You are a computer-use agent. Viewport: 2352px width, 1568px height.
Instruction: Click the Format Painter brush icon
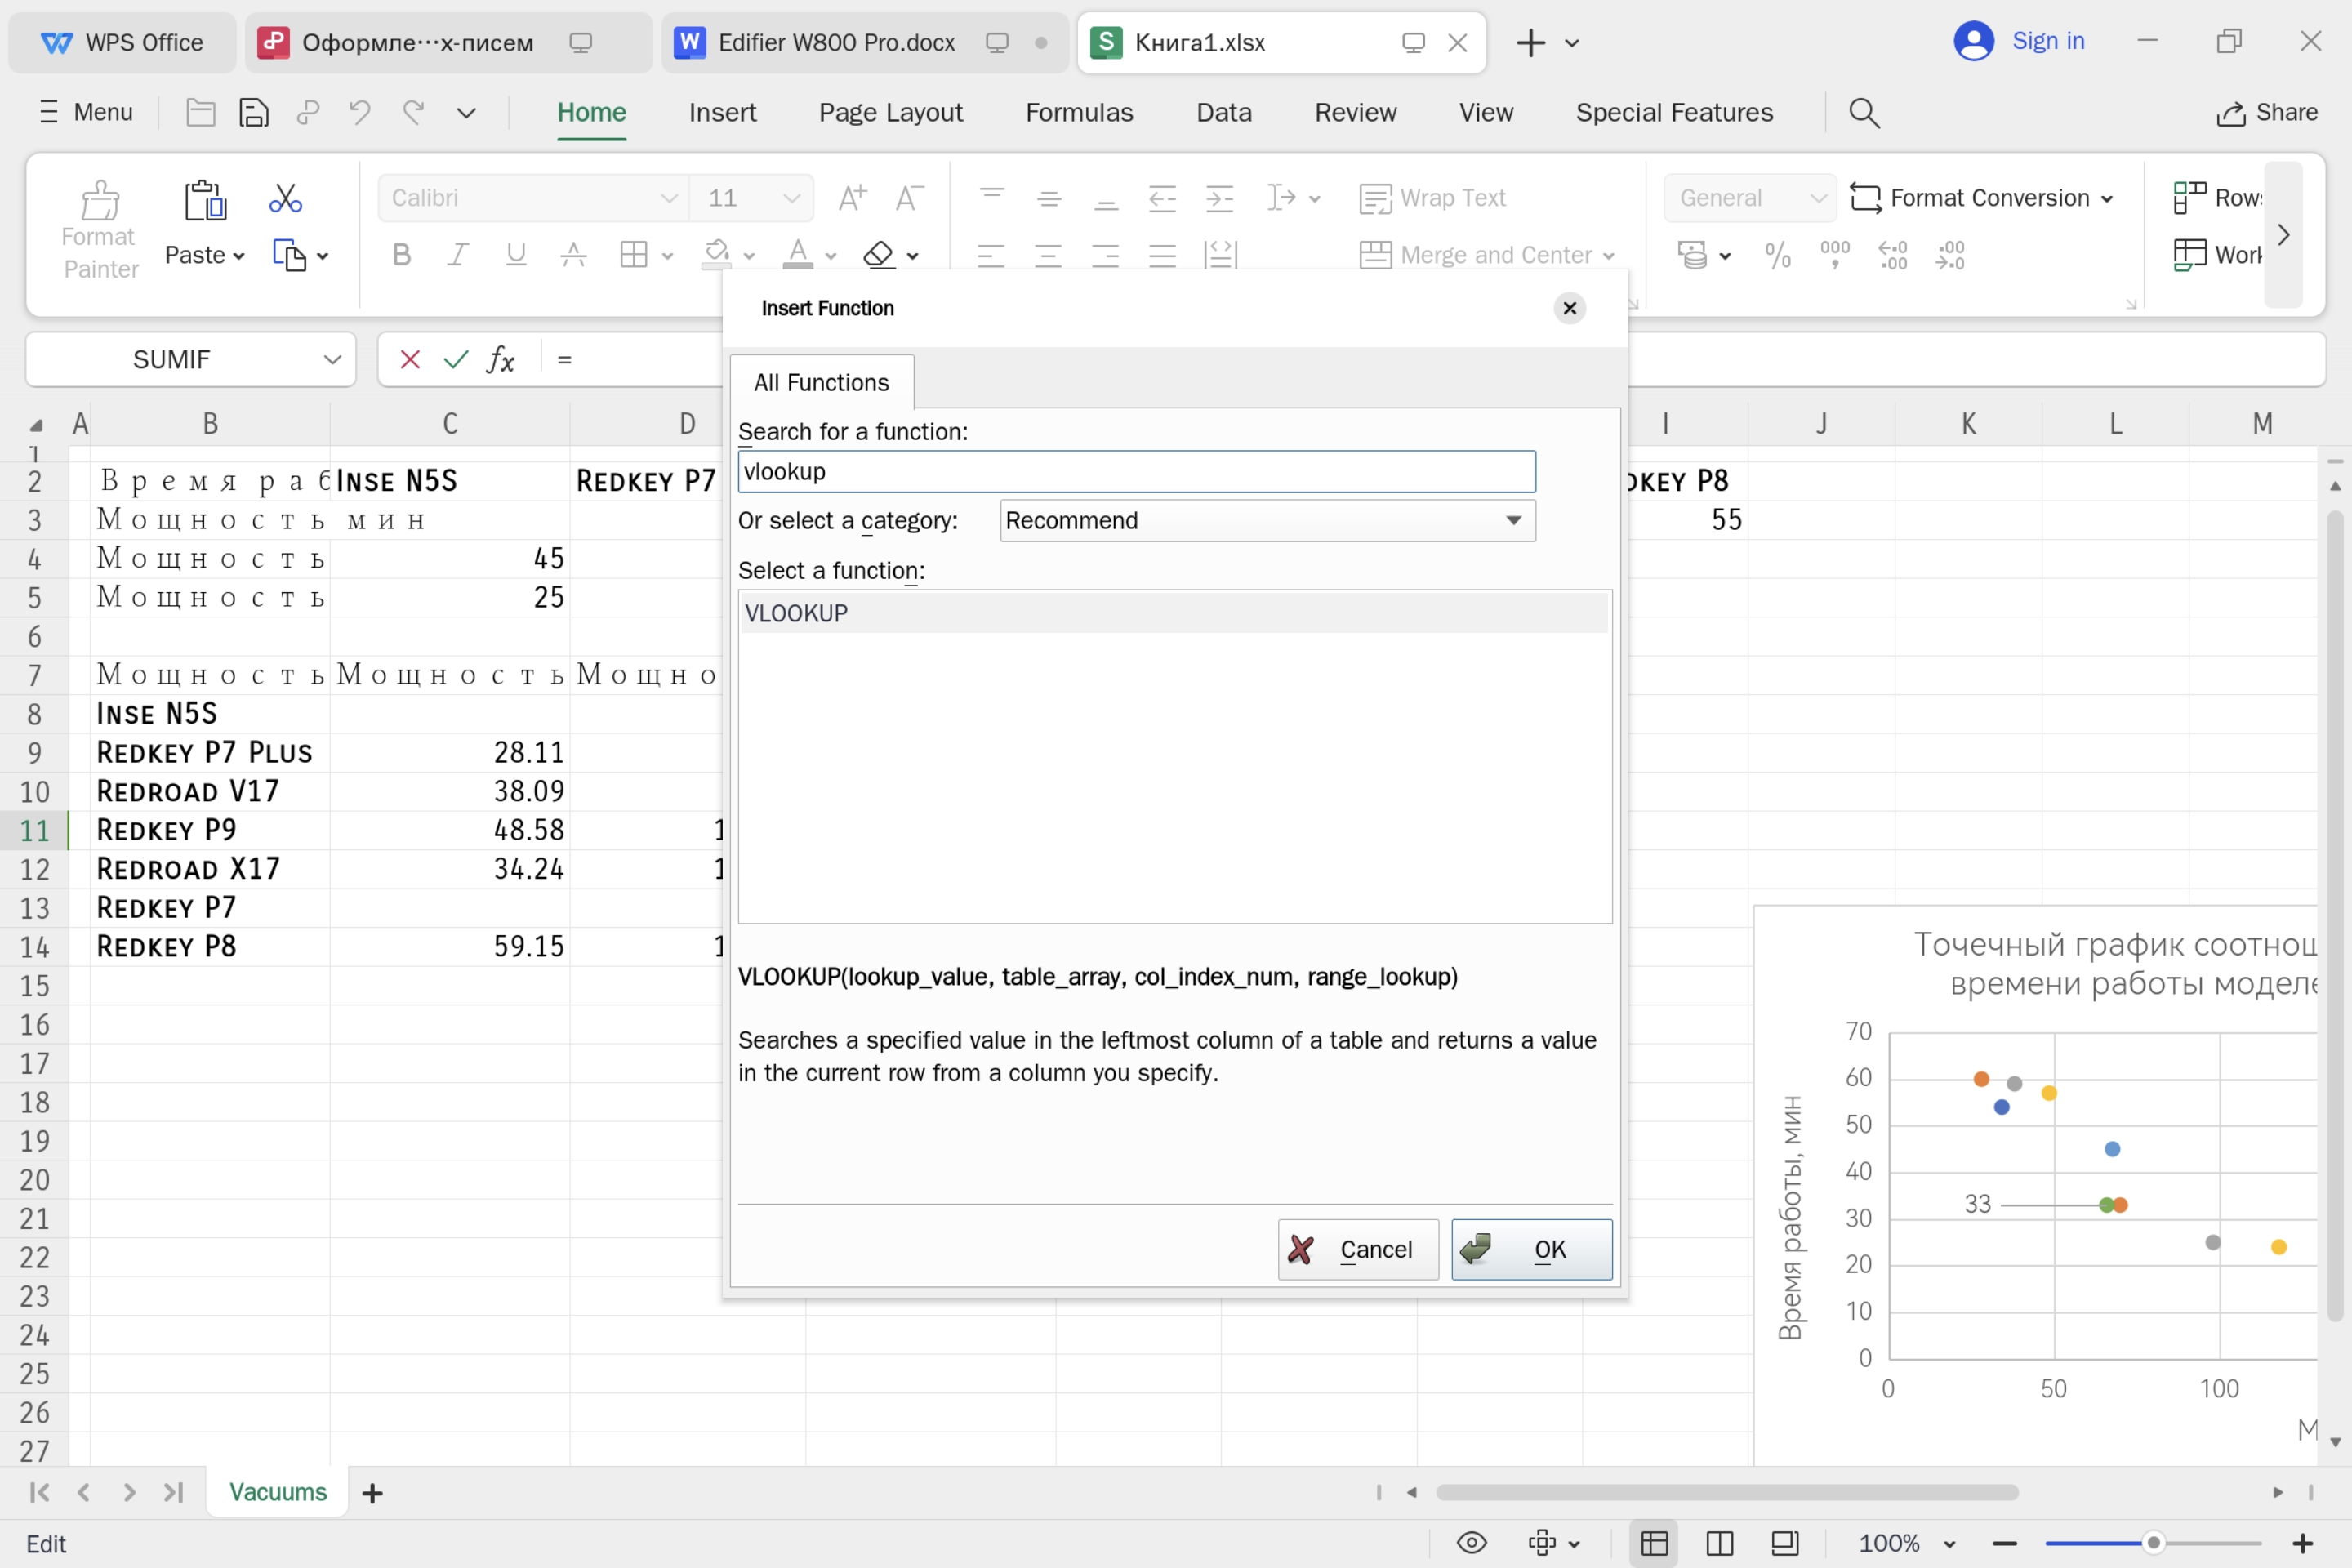pyautogui.click(x=100, y=200)
